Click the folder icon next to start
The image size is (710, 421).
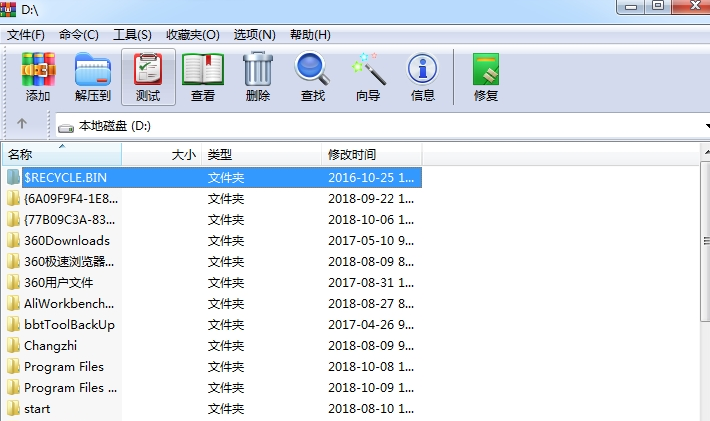pos(14,409)
